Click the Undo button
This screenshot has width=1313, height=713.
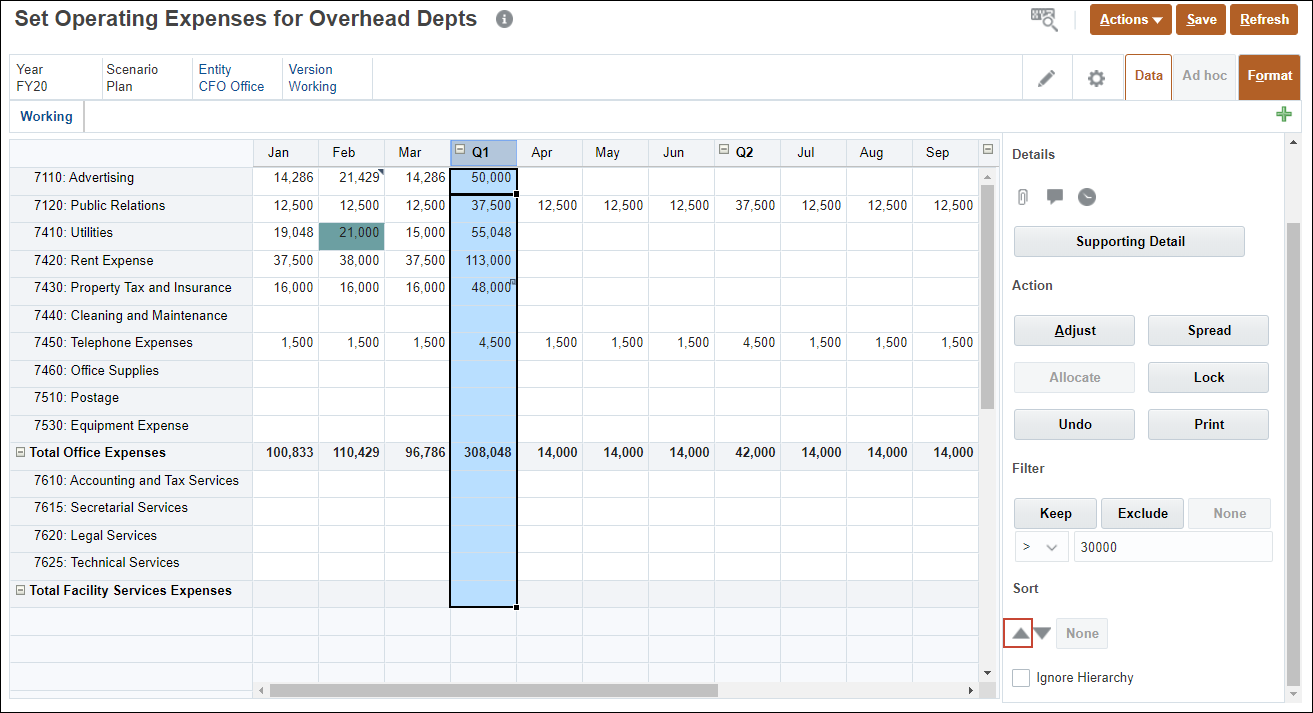click(x=1075, y=424)
